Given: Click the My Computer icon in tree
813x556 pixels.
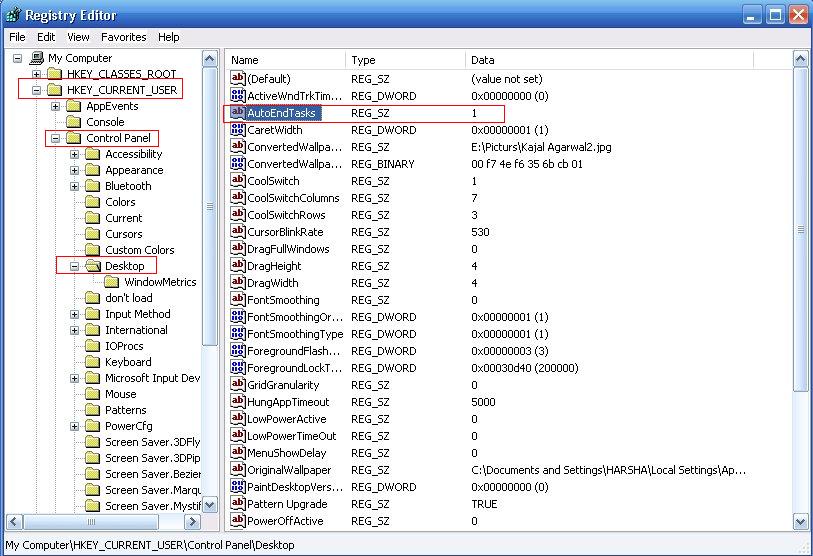Looking at the screenshot, I should click(x=37, y=58).
